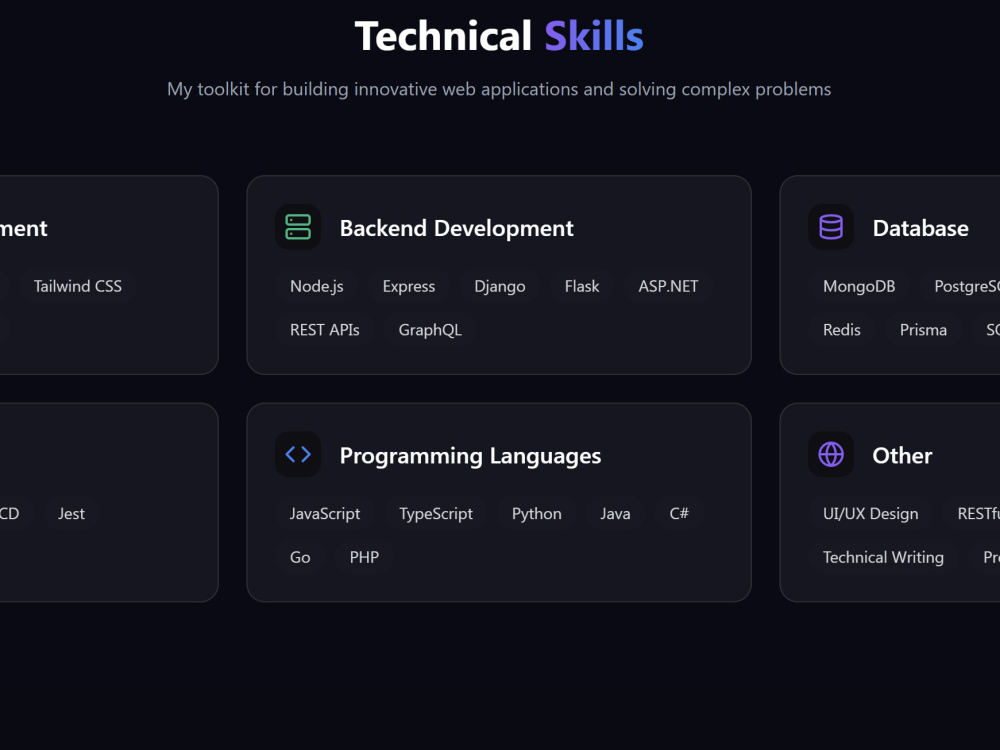The height and width of the screenshot is (750, 1000).
Task: Click the UI/UX Design tag
Action: [x=871, y=513]
